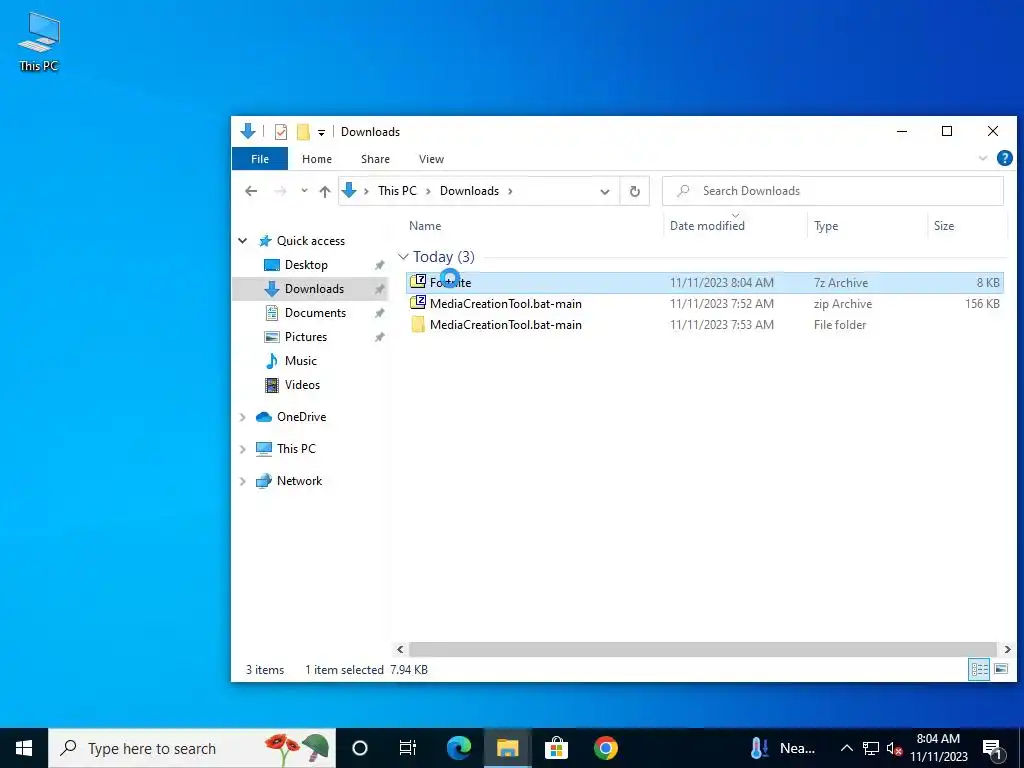The height and width of the screenshot is (768, 1024).
Task: Click the 7z Archive icon beside Fortnite
Action: tap(418, 282)
